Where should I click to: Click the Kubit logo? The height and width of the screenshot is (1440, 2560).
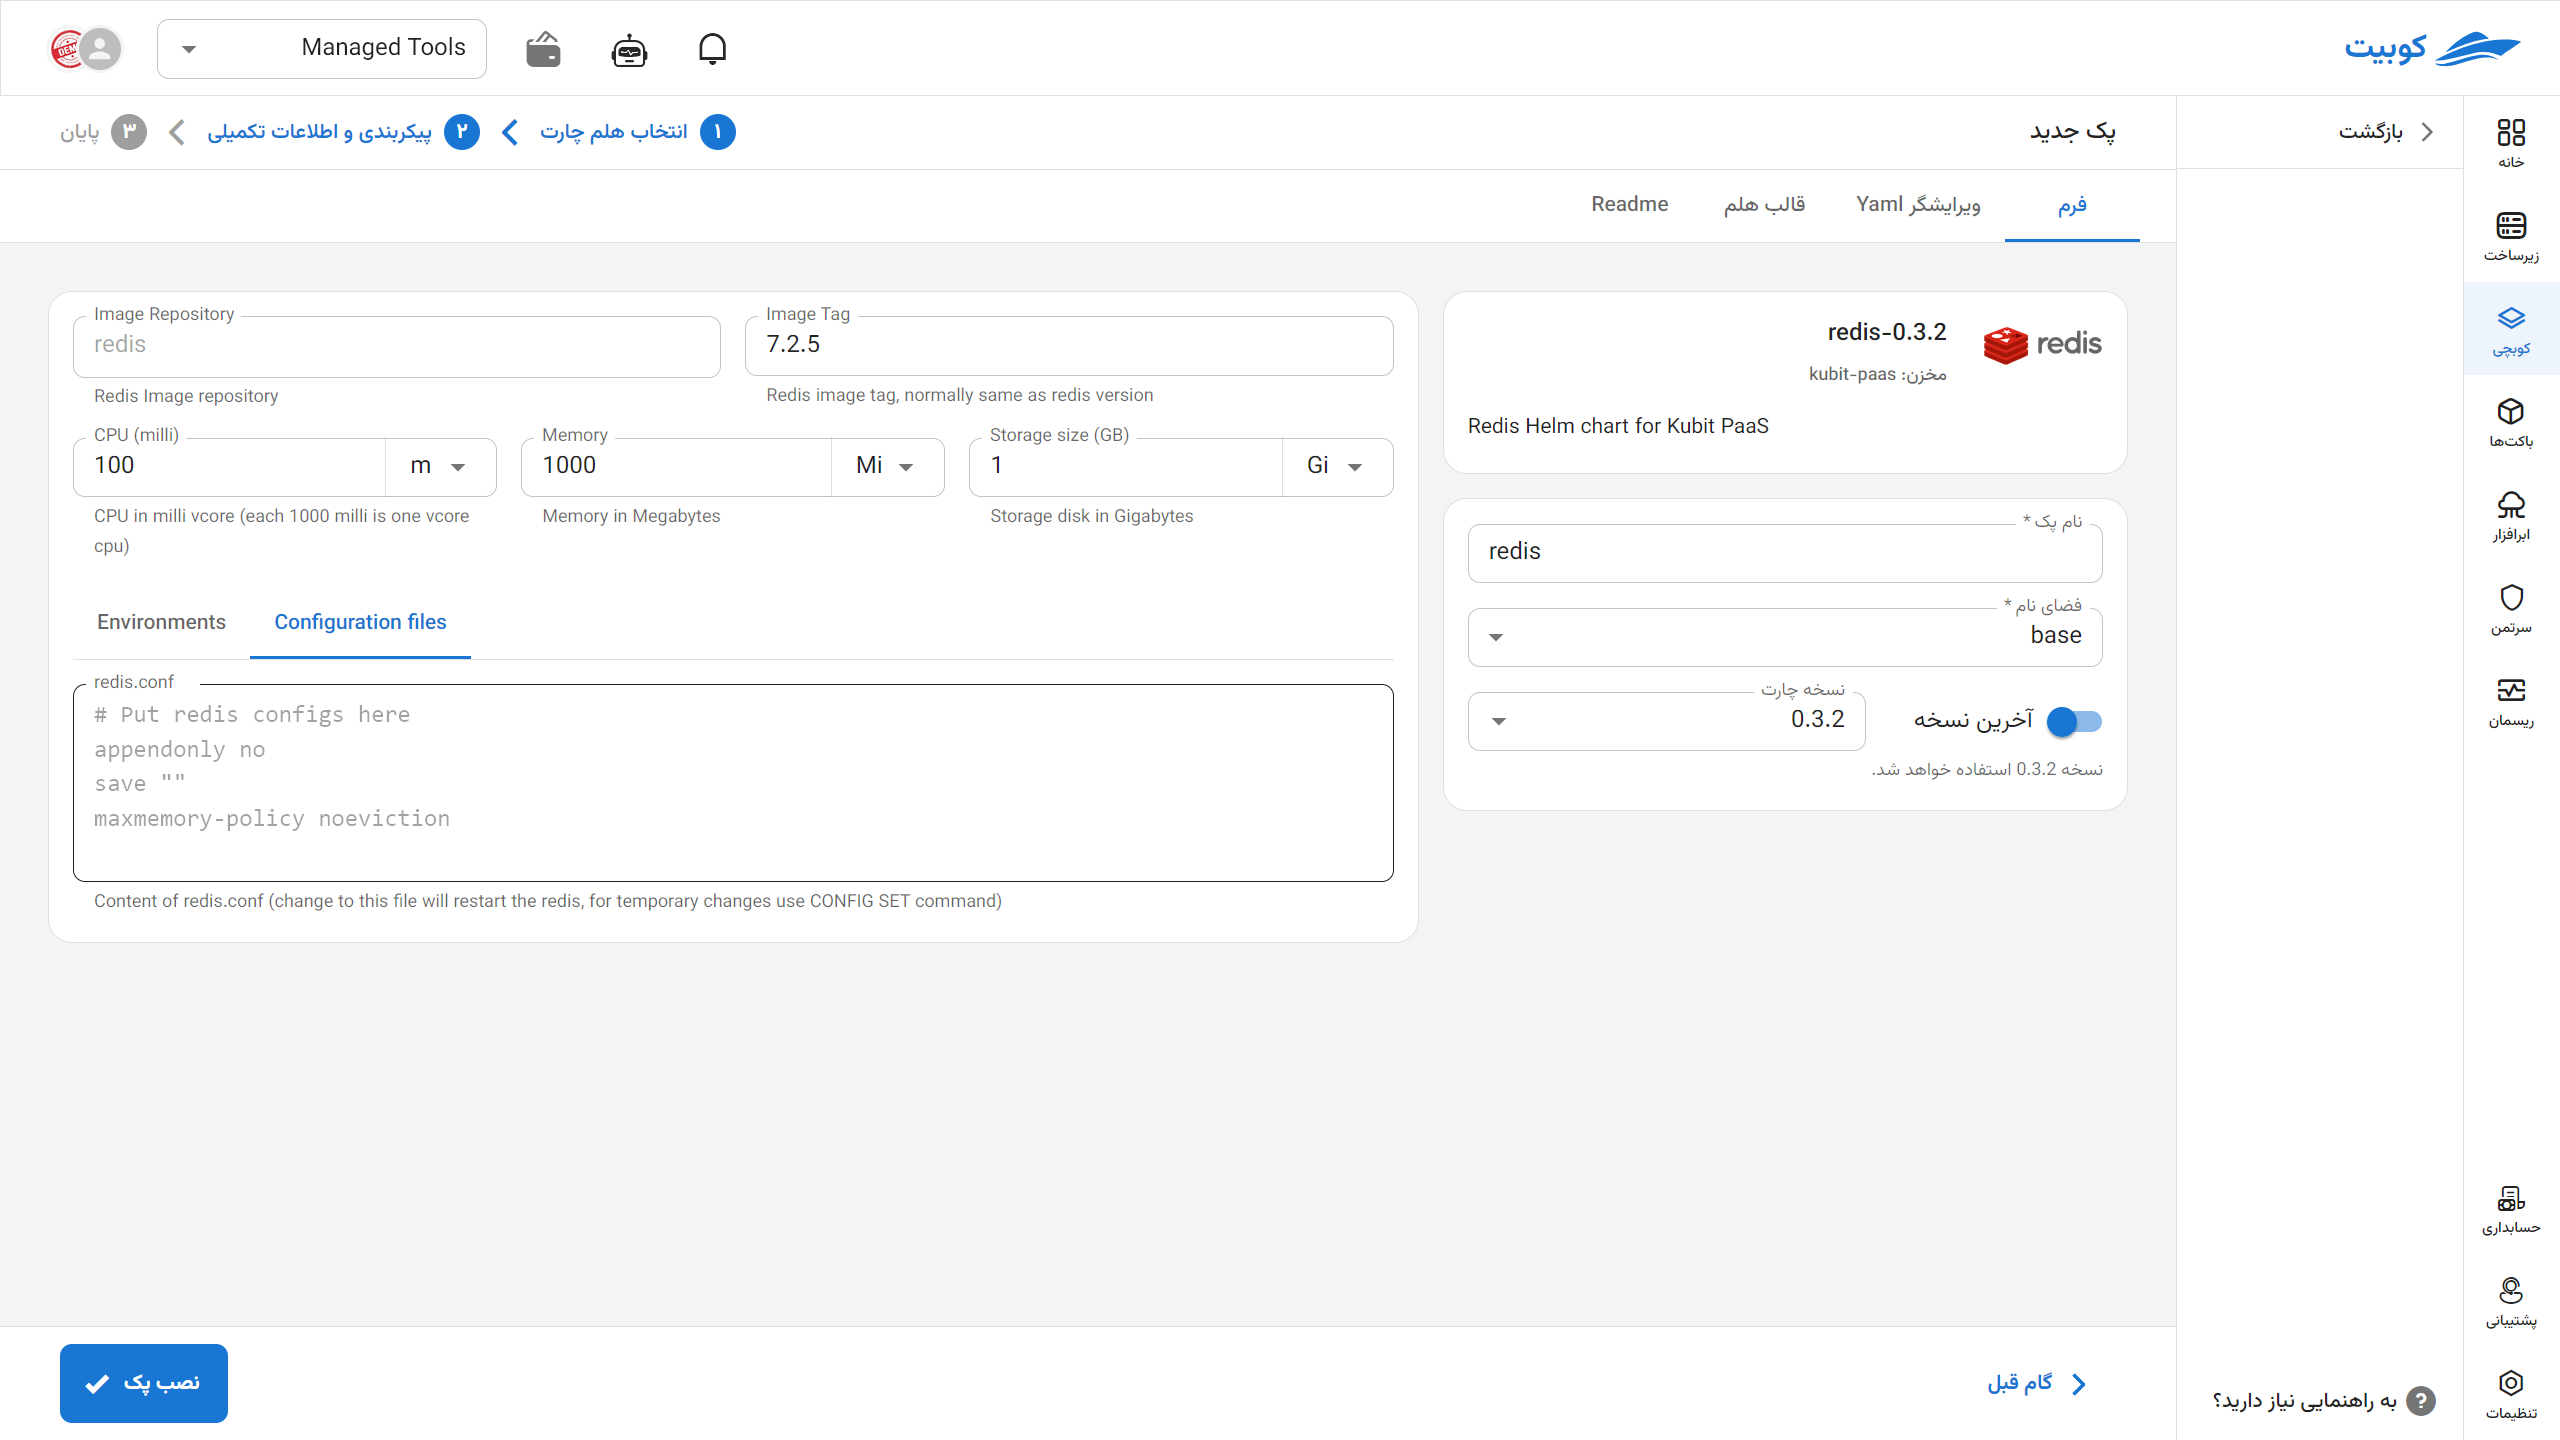2431,48
